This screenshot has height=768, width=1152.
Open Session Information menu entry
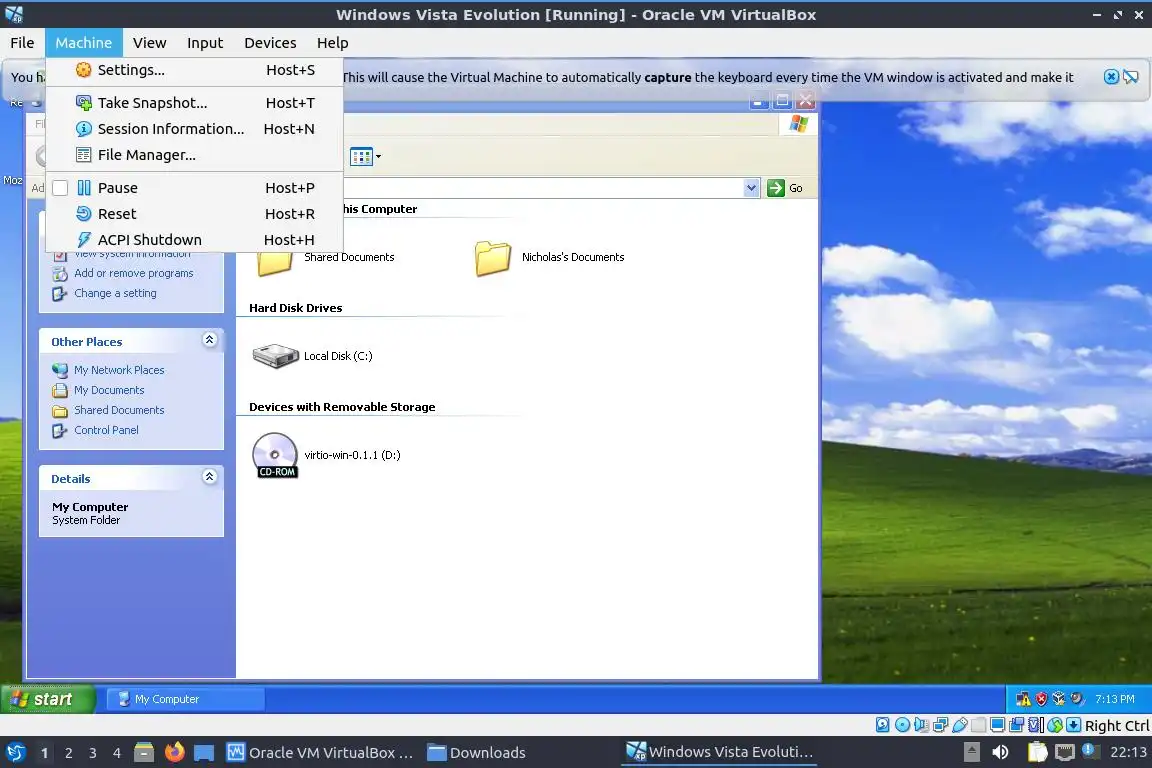point(195,129)
